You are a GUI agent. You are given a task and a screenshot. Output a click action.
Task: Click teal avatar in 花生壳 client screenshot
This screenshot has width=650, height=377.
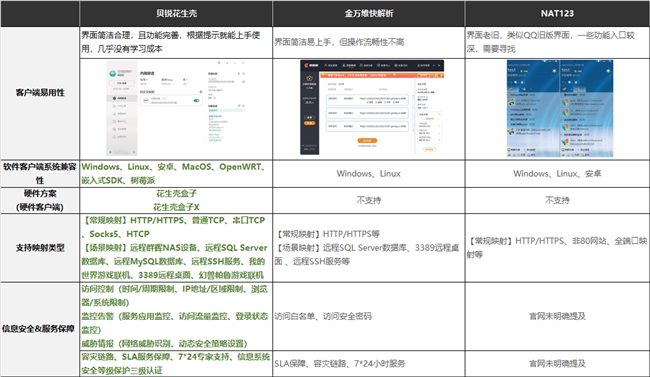pos(112,74)
